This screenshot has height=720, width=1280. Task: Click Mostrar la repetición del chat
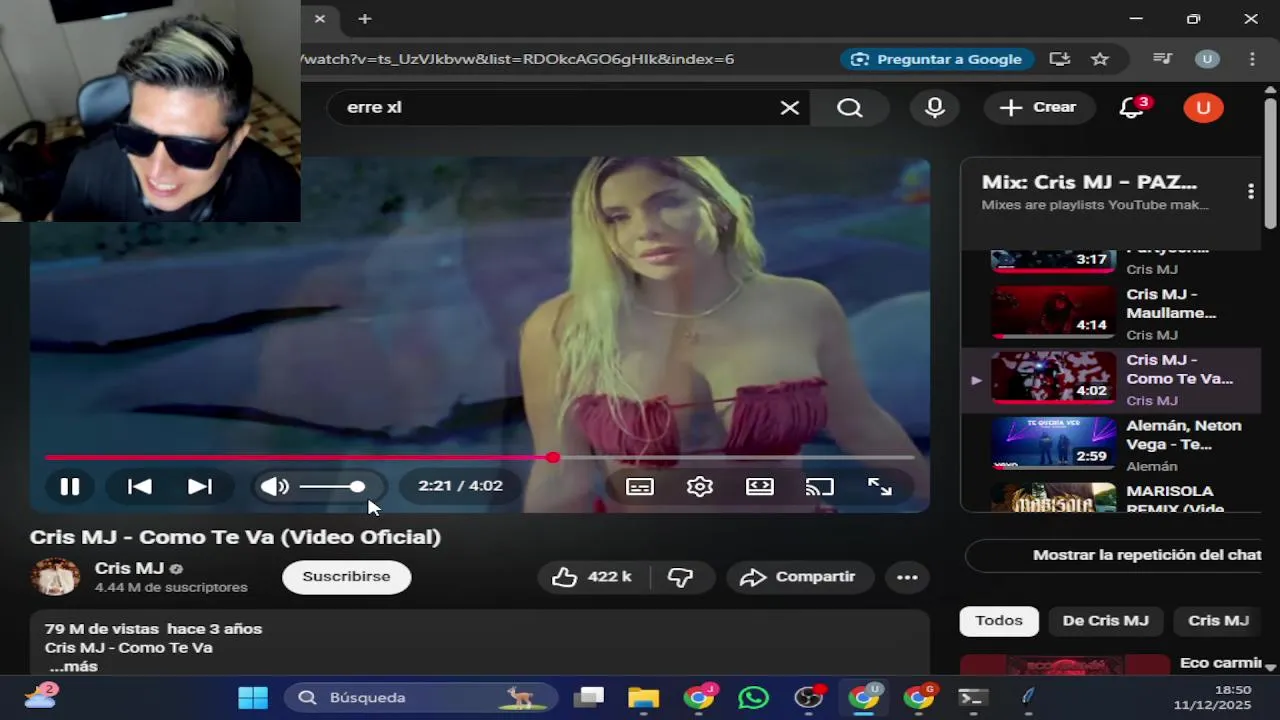(x=1146, y=555)
